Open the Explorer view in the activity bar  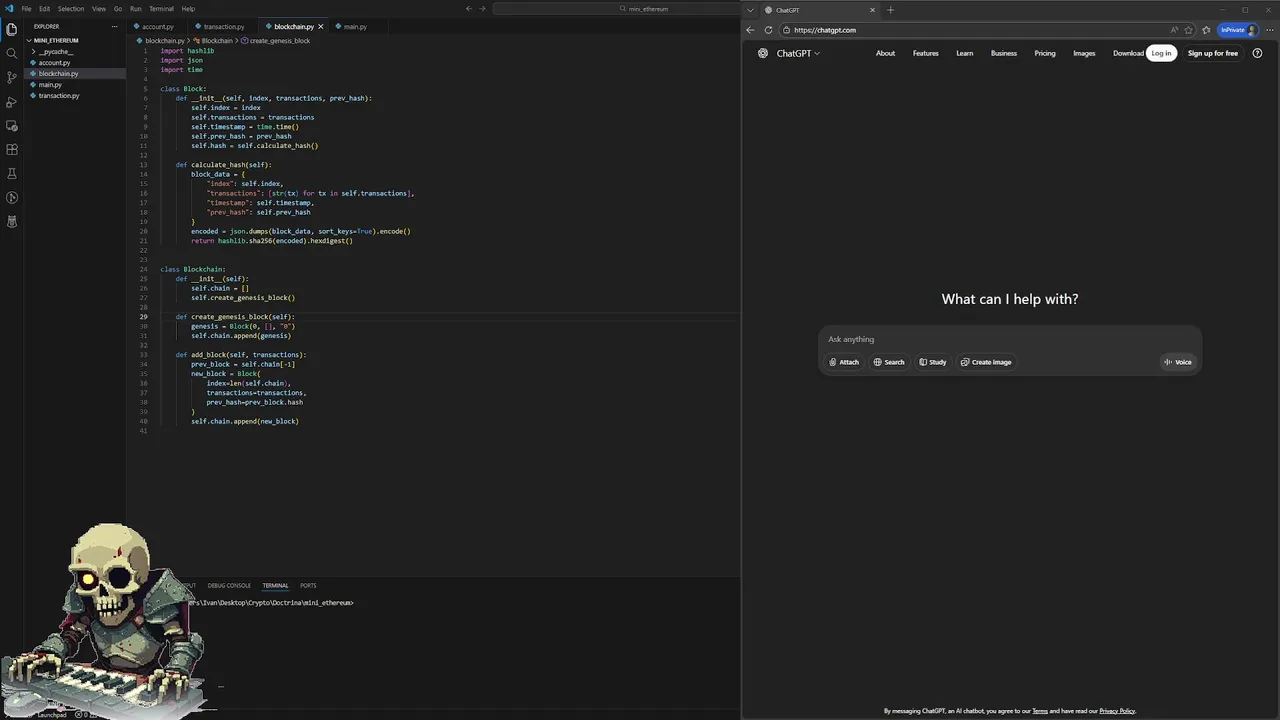click(x=12, y=29)
